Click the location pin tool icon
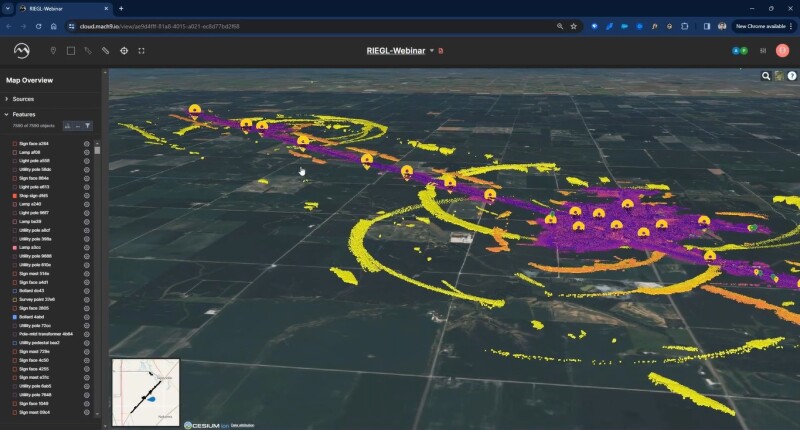 pyautogui.click(x=53, y=50)
